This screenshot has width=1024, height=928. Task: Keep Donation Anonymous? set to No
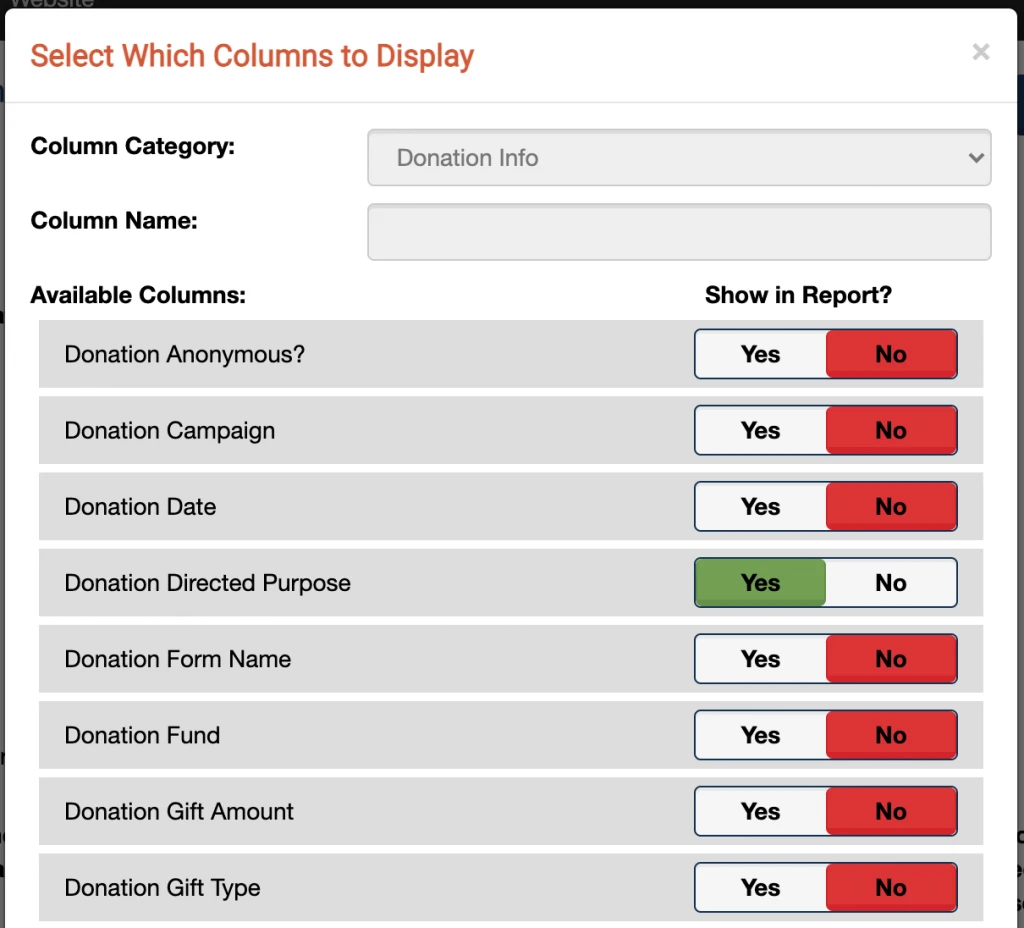pyautogui.click(x=890, y=354)
